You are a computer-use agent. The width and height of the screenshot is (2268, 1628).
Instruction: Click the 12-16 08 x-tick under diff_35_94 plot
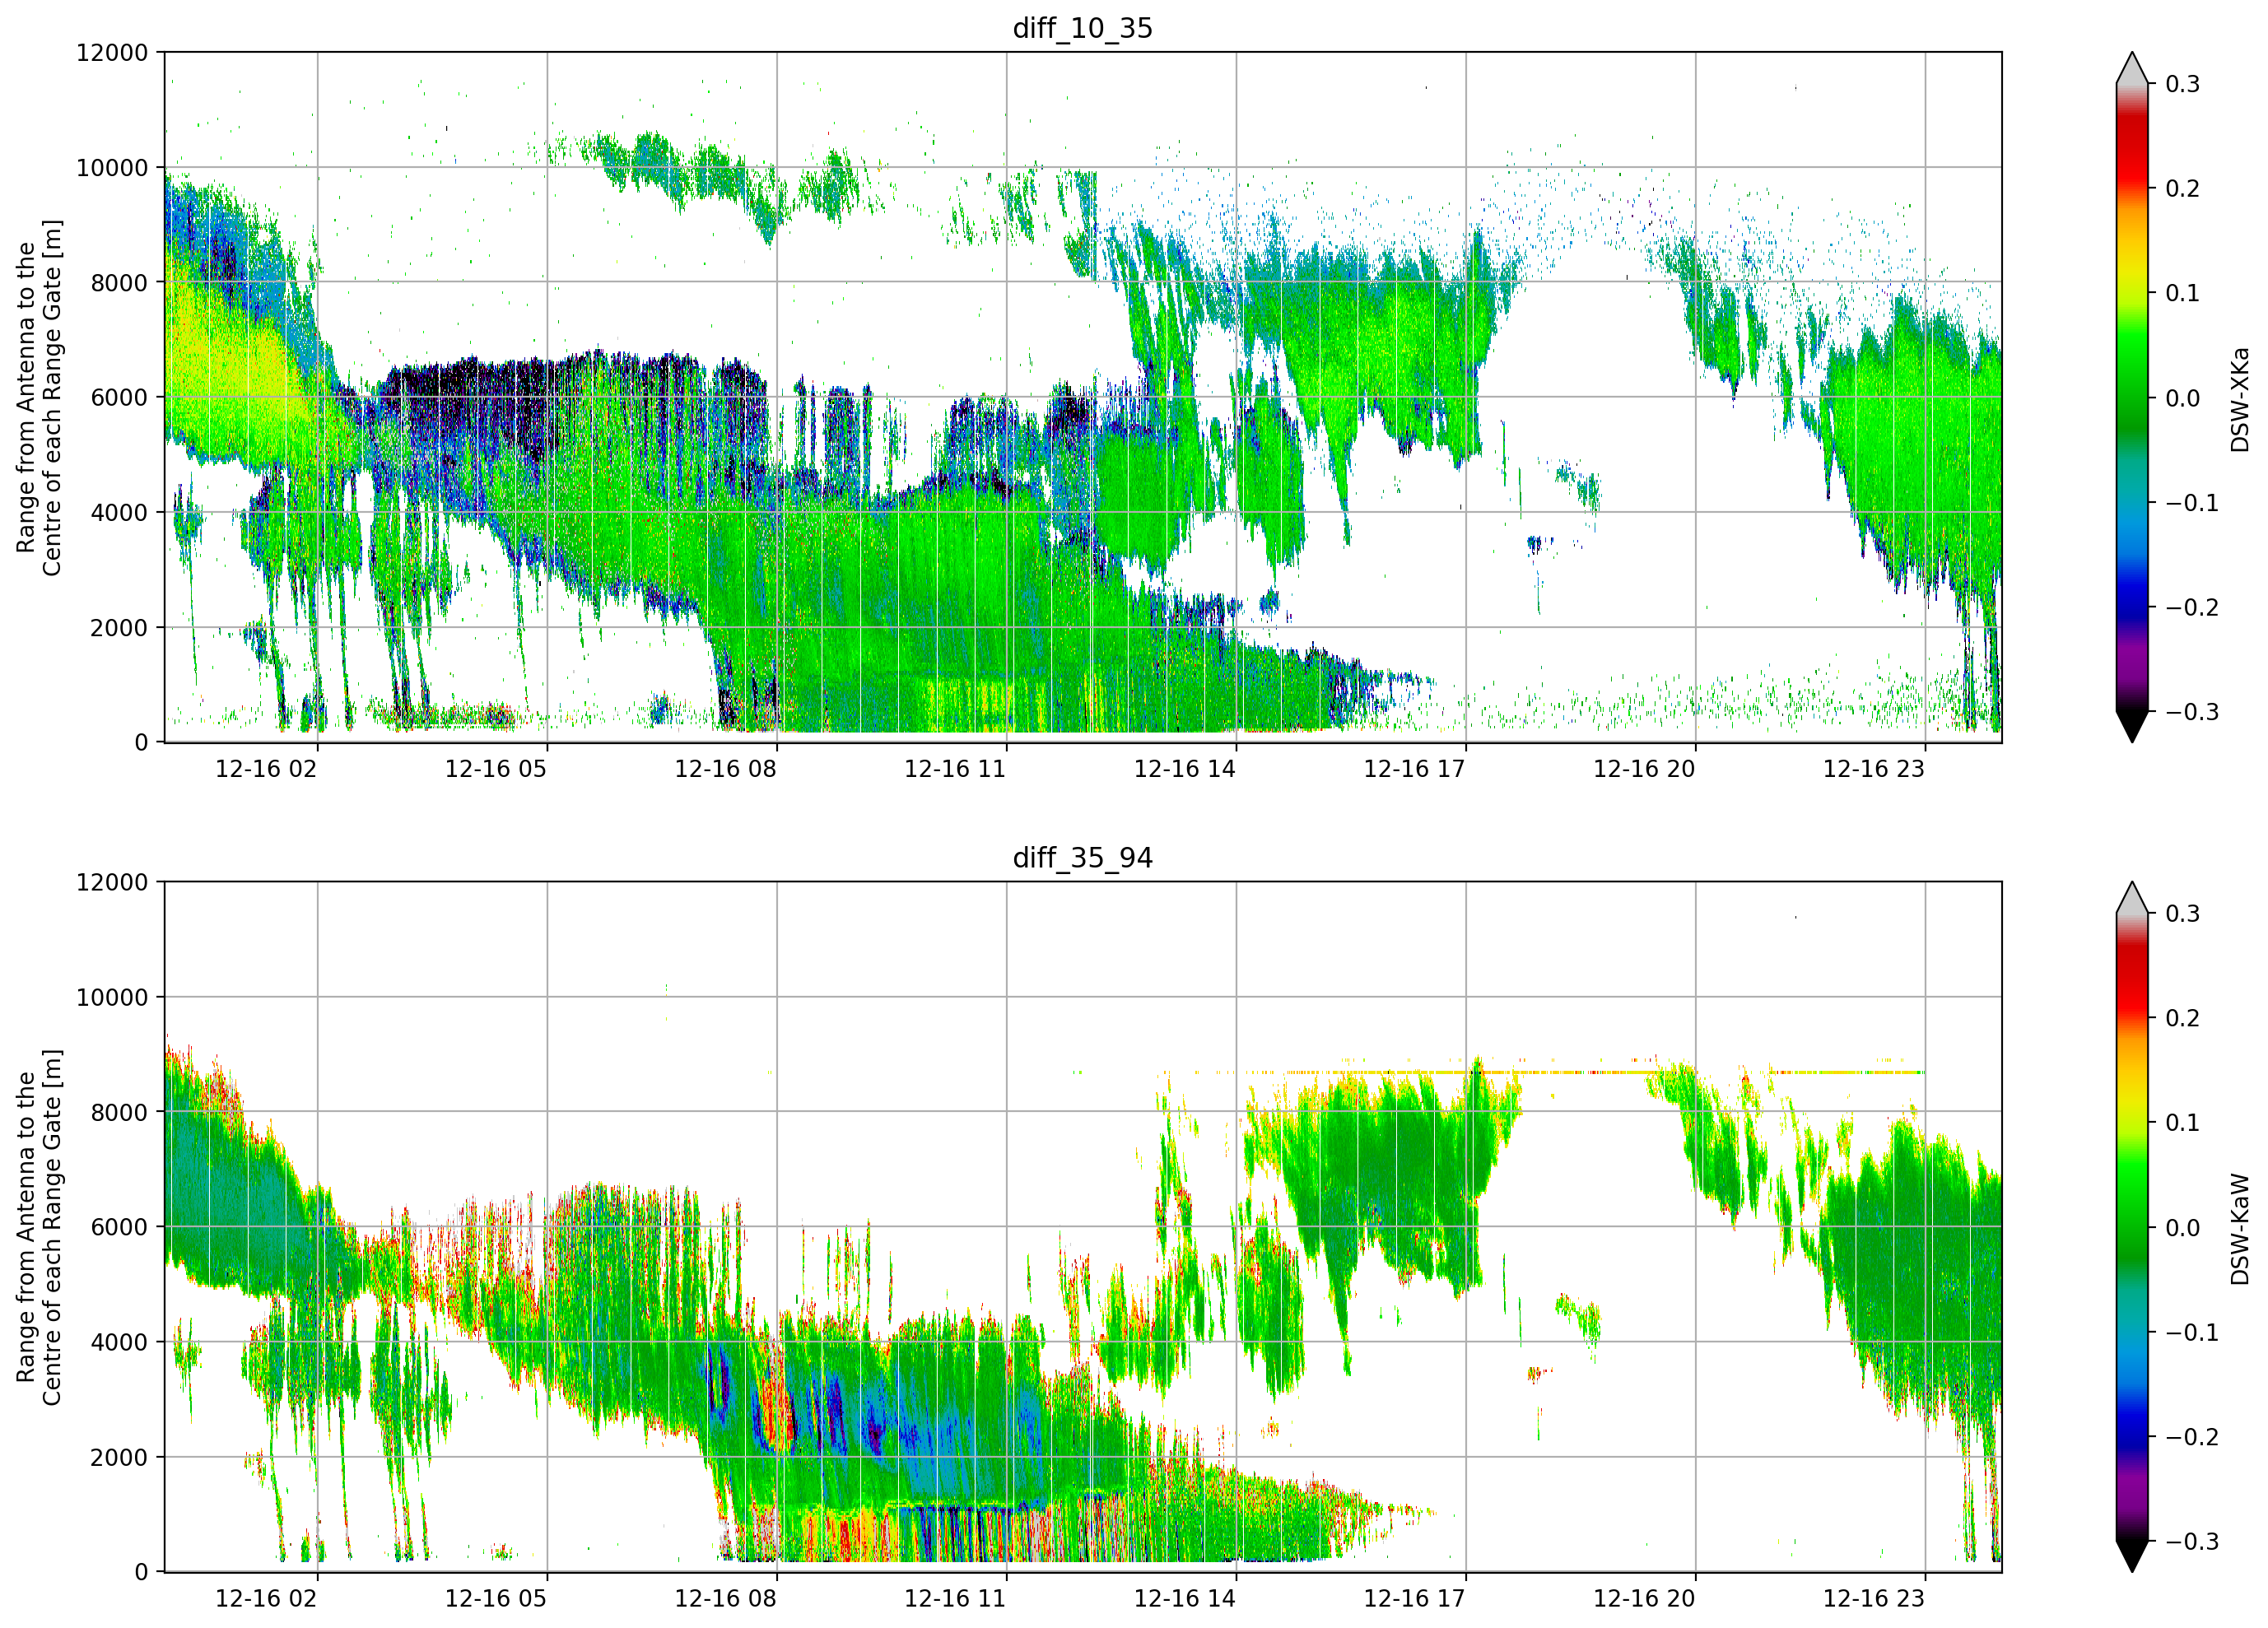[x=726, y=1599]
